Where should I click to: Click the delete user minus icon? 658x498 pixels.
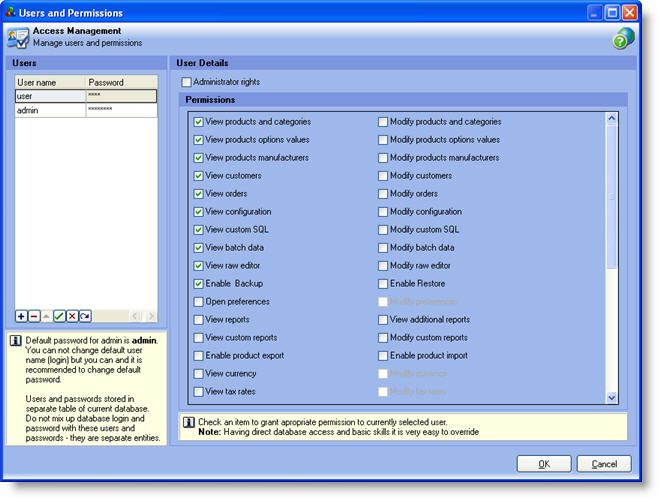click(x=34, y=316)
